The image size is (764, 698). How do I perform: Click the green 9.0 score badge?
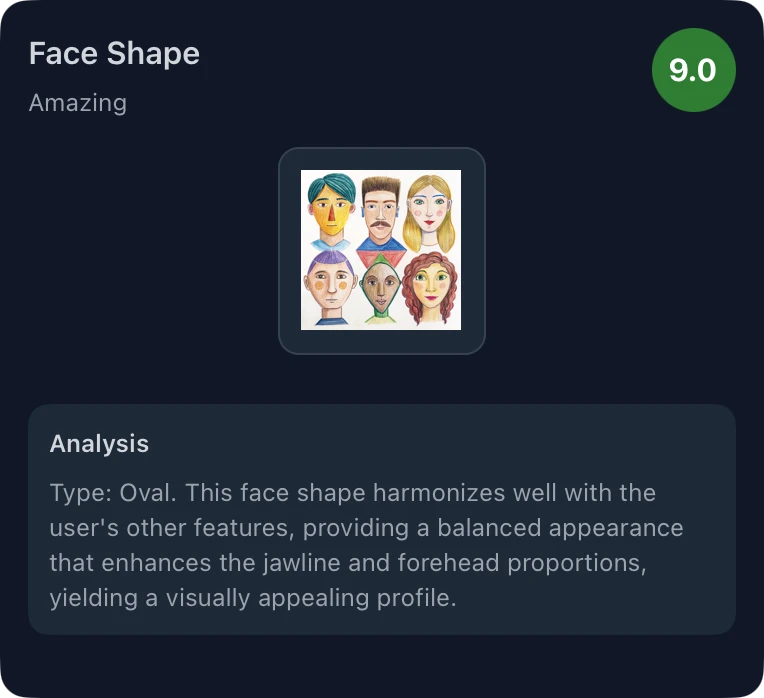coord(693,70)
